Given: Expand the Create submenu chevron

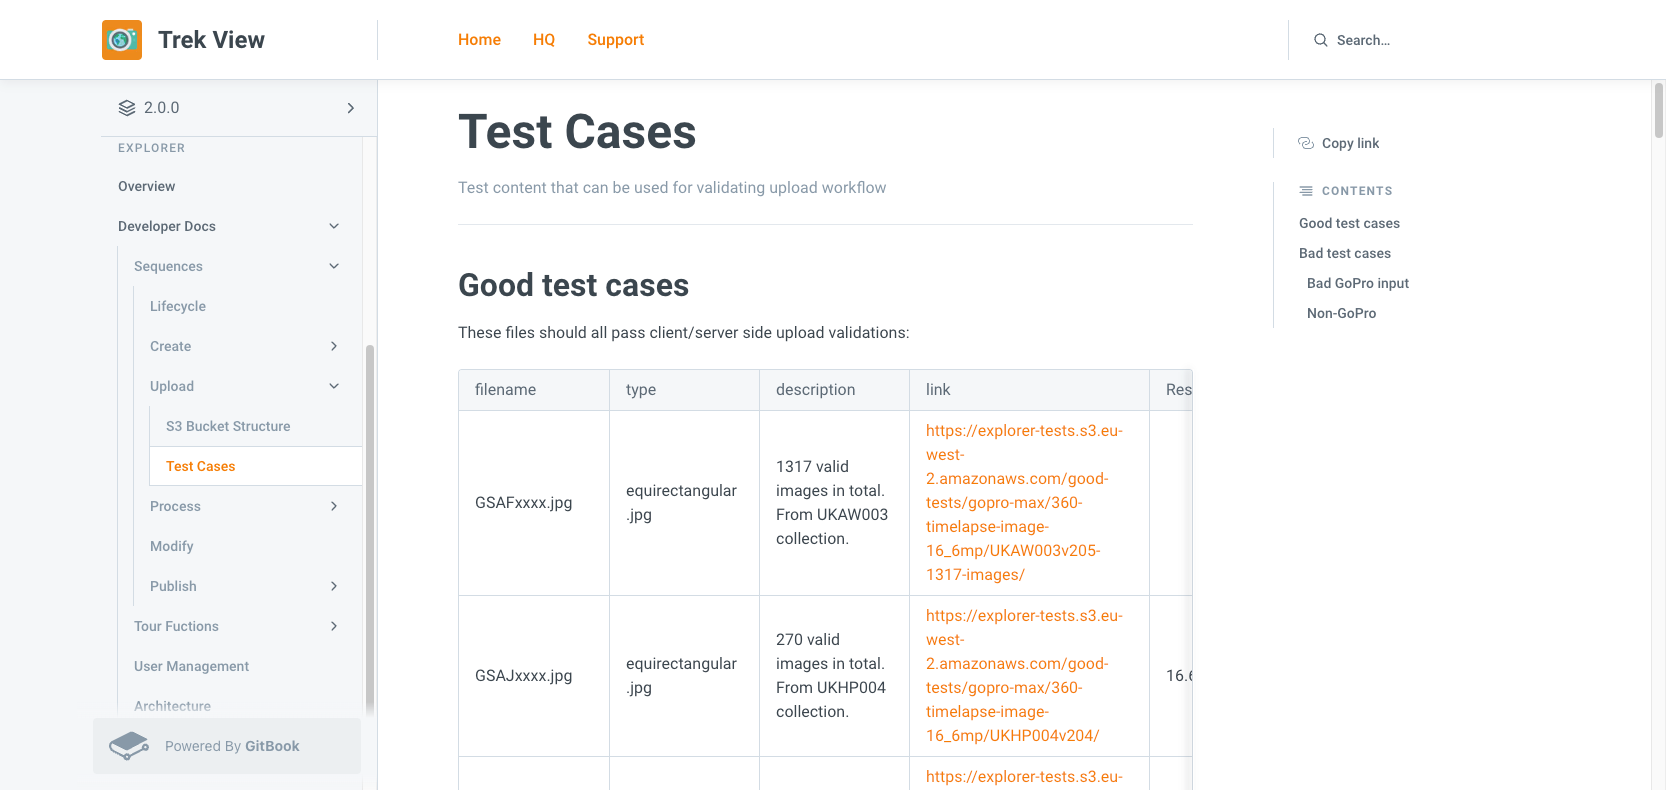Looking at the screenshot, I should coord(334,346).
